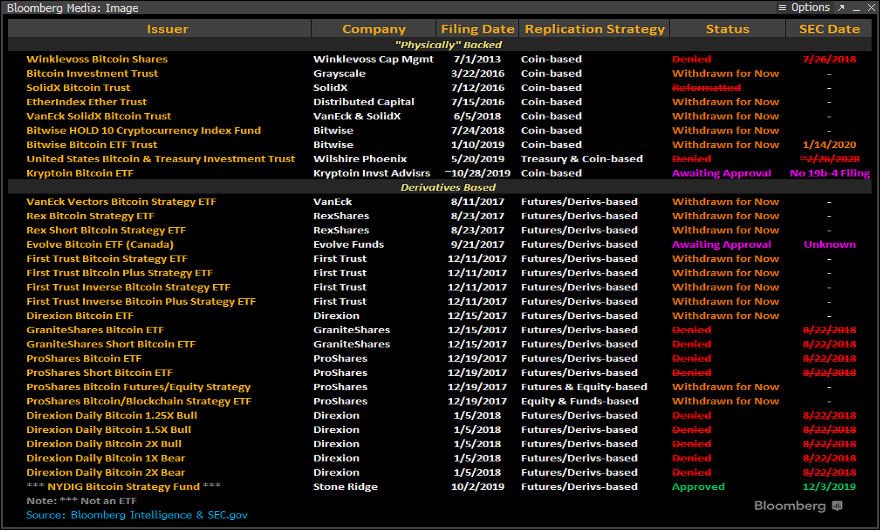
Task: Select VanEck Vectors Bitcoin Strategy ETF
Action: (121, 202)
